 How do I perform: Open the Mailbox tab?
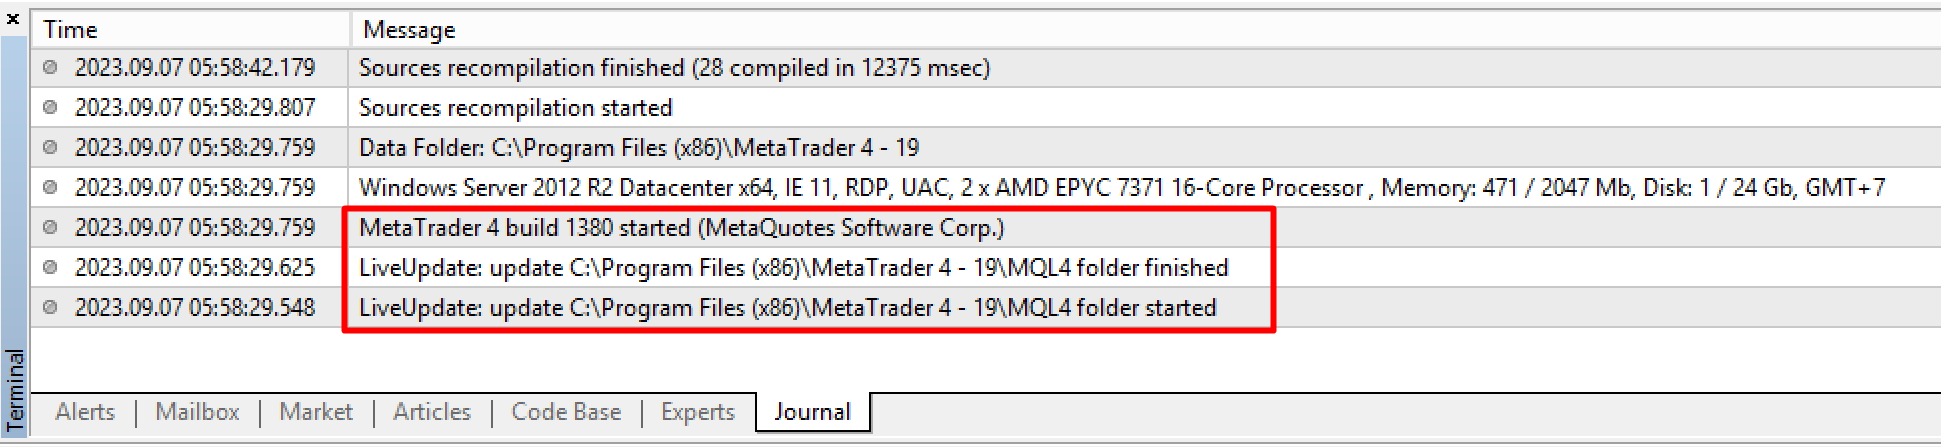point(197,412)
